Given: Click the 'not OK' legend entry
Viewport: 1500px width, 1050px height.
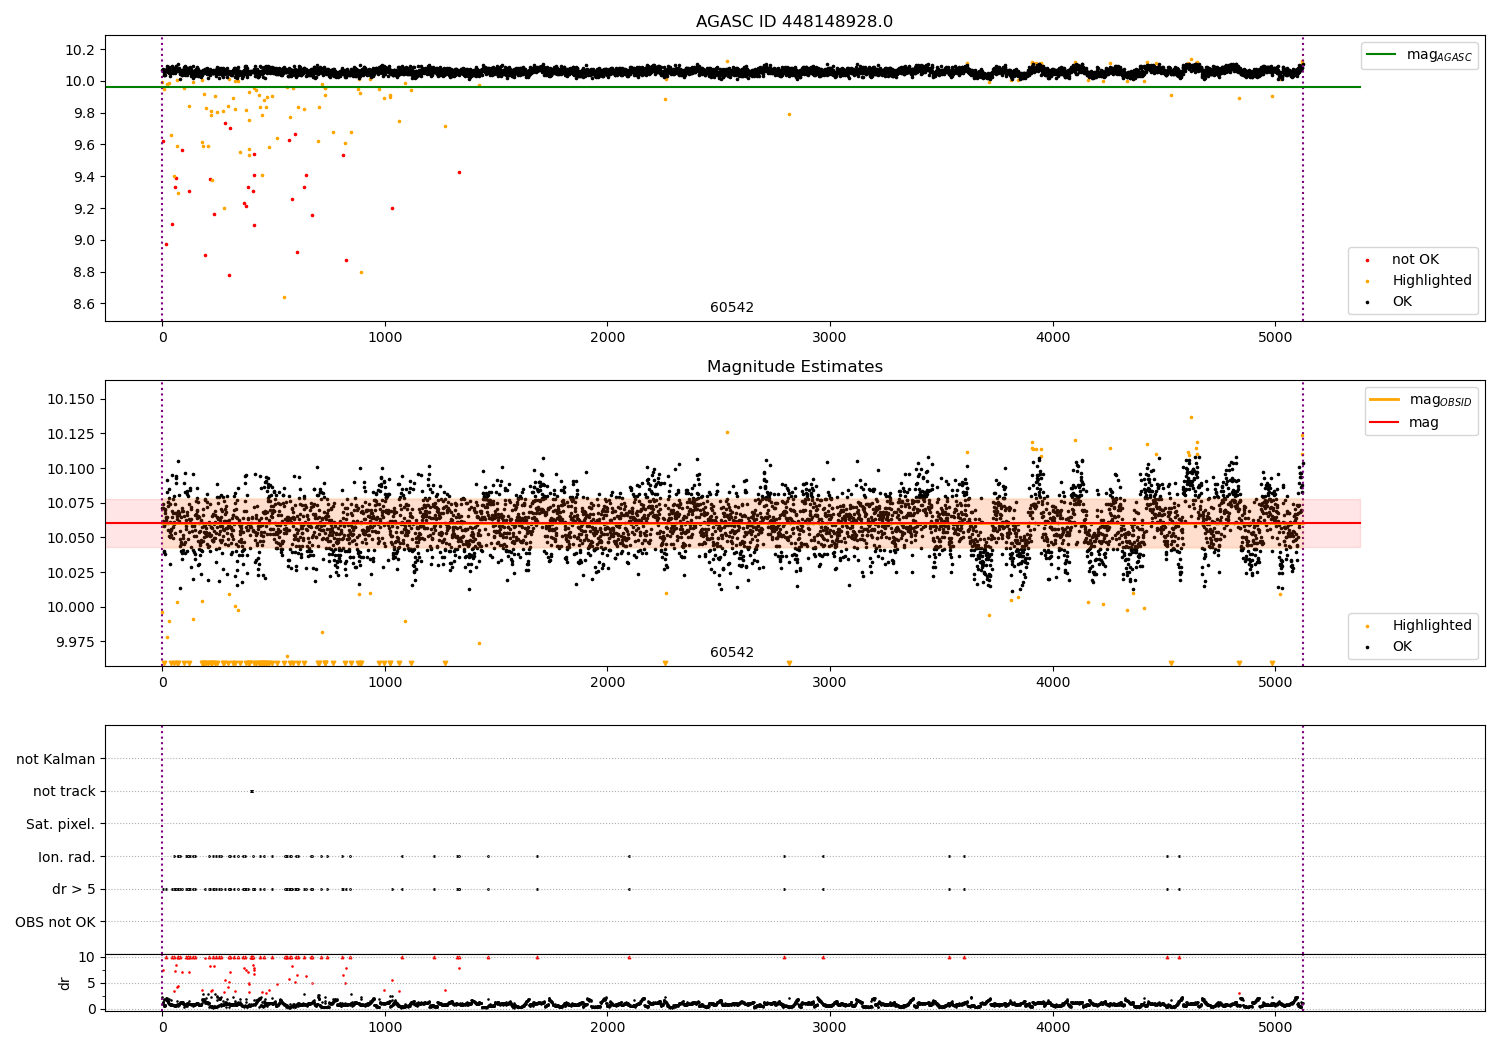Looking at the screenshot, I should [x=1415, y=260].
